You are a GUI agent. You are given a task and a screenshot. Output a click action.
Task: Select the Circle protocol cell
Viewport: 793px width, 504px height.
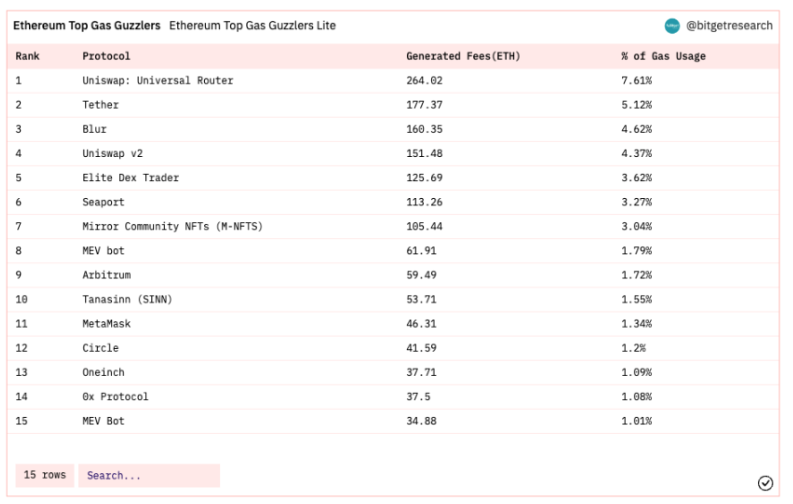101,348
